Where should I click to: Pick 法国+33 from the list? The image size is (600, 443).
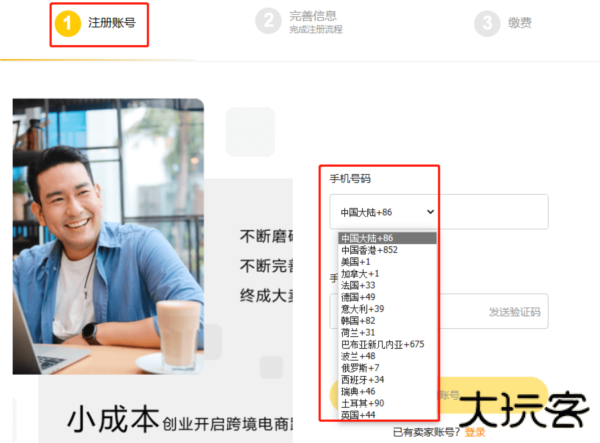387,285
